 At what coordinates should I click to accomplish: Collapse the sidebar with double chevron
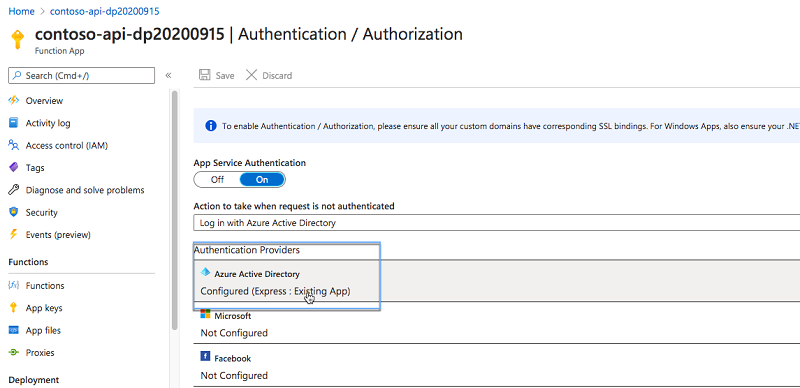point(168,76)
